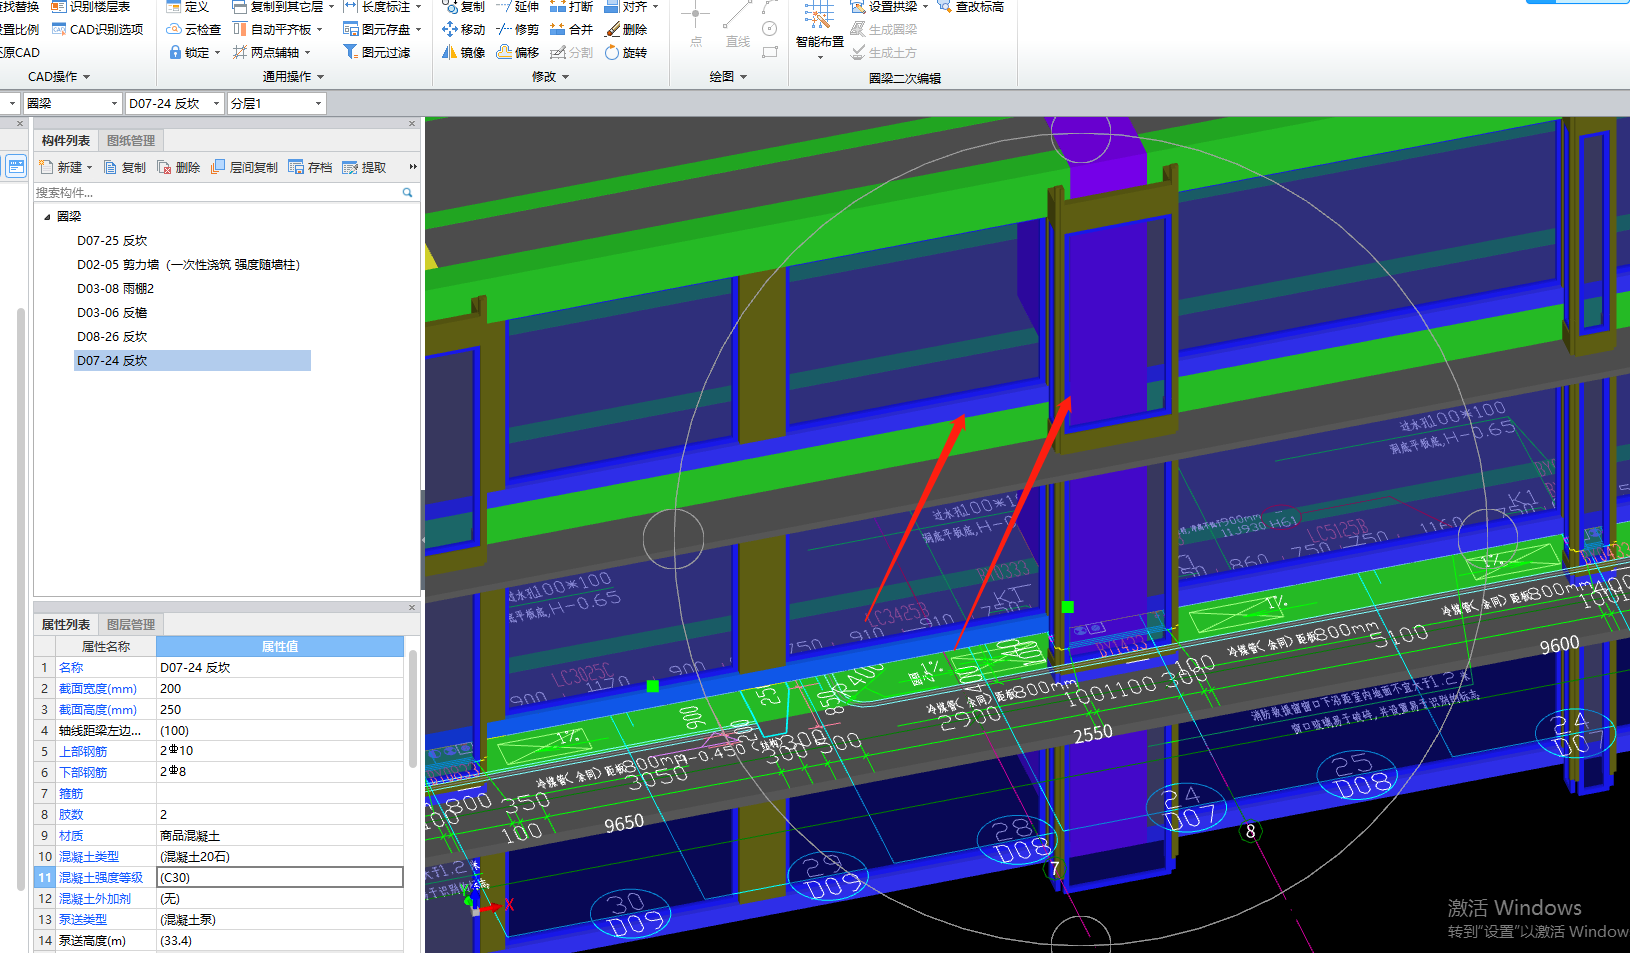Select D03-08 雨棚2 component
The image size is (1630, 953).
(x=115, y=288)
